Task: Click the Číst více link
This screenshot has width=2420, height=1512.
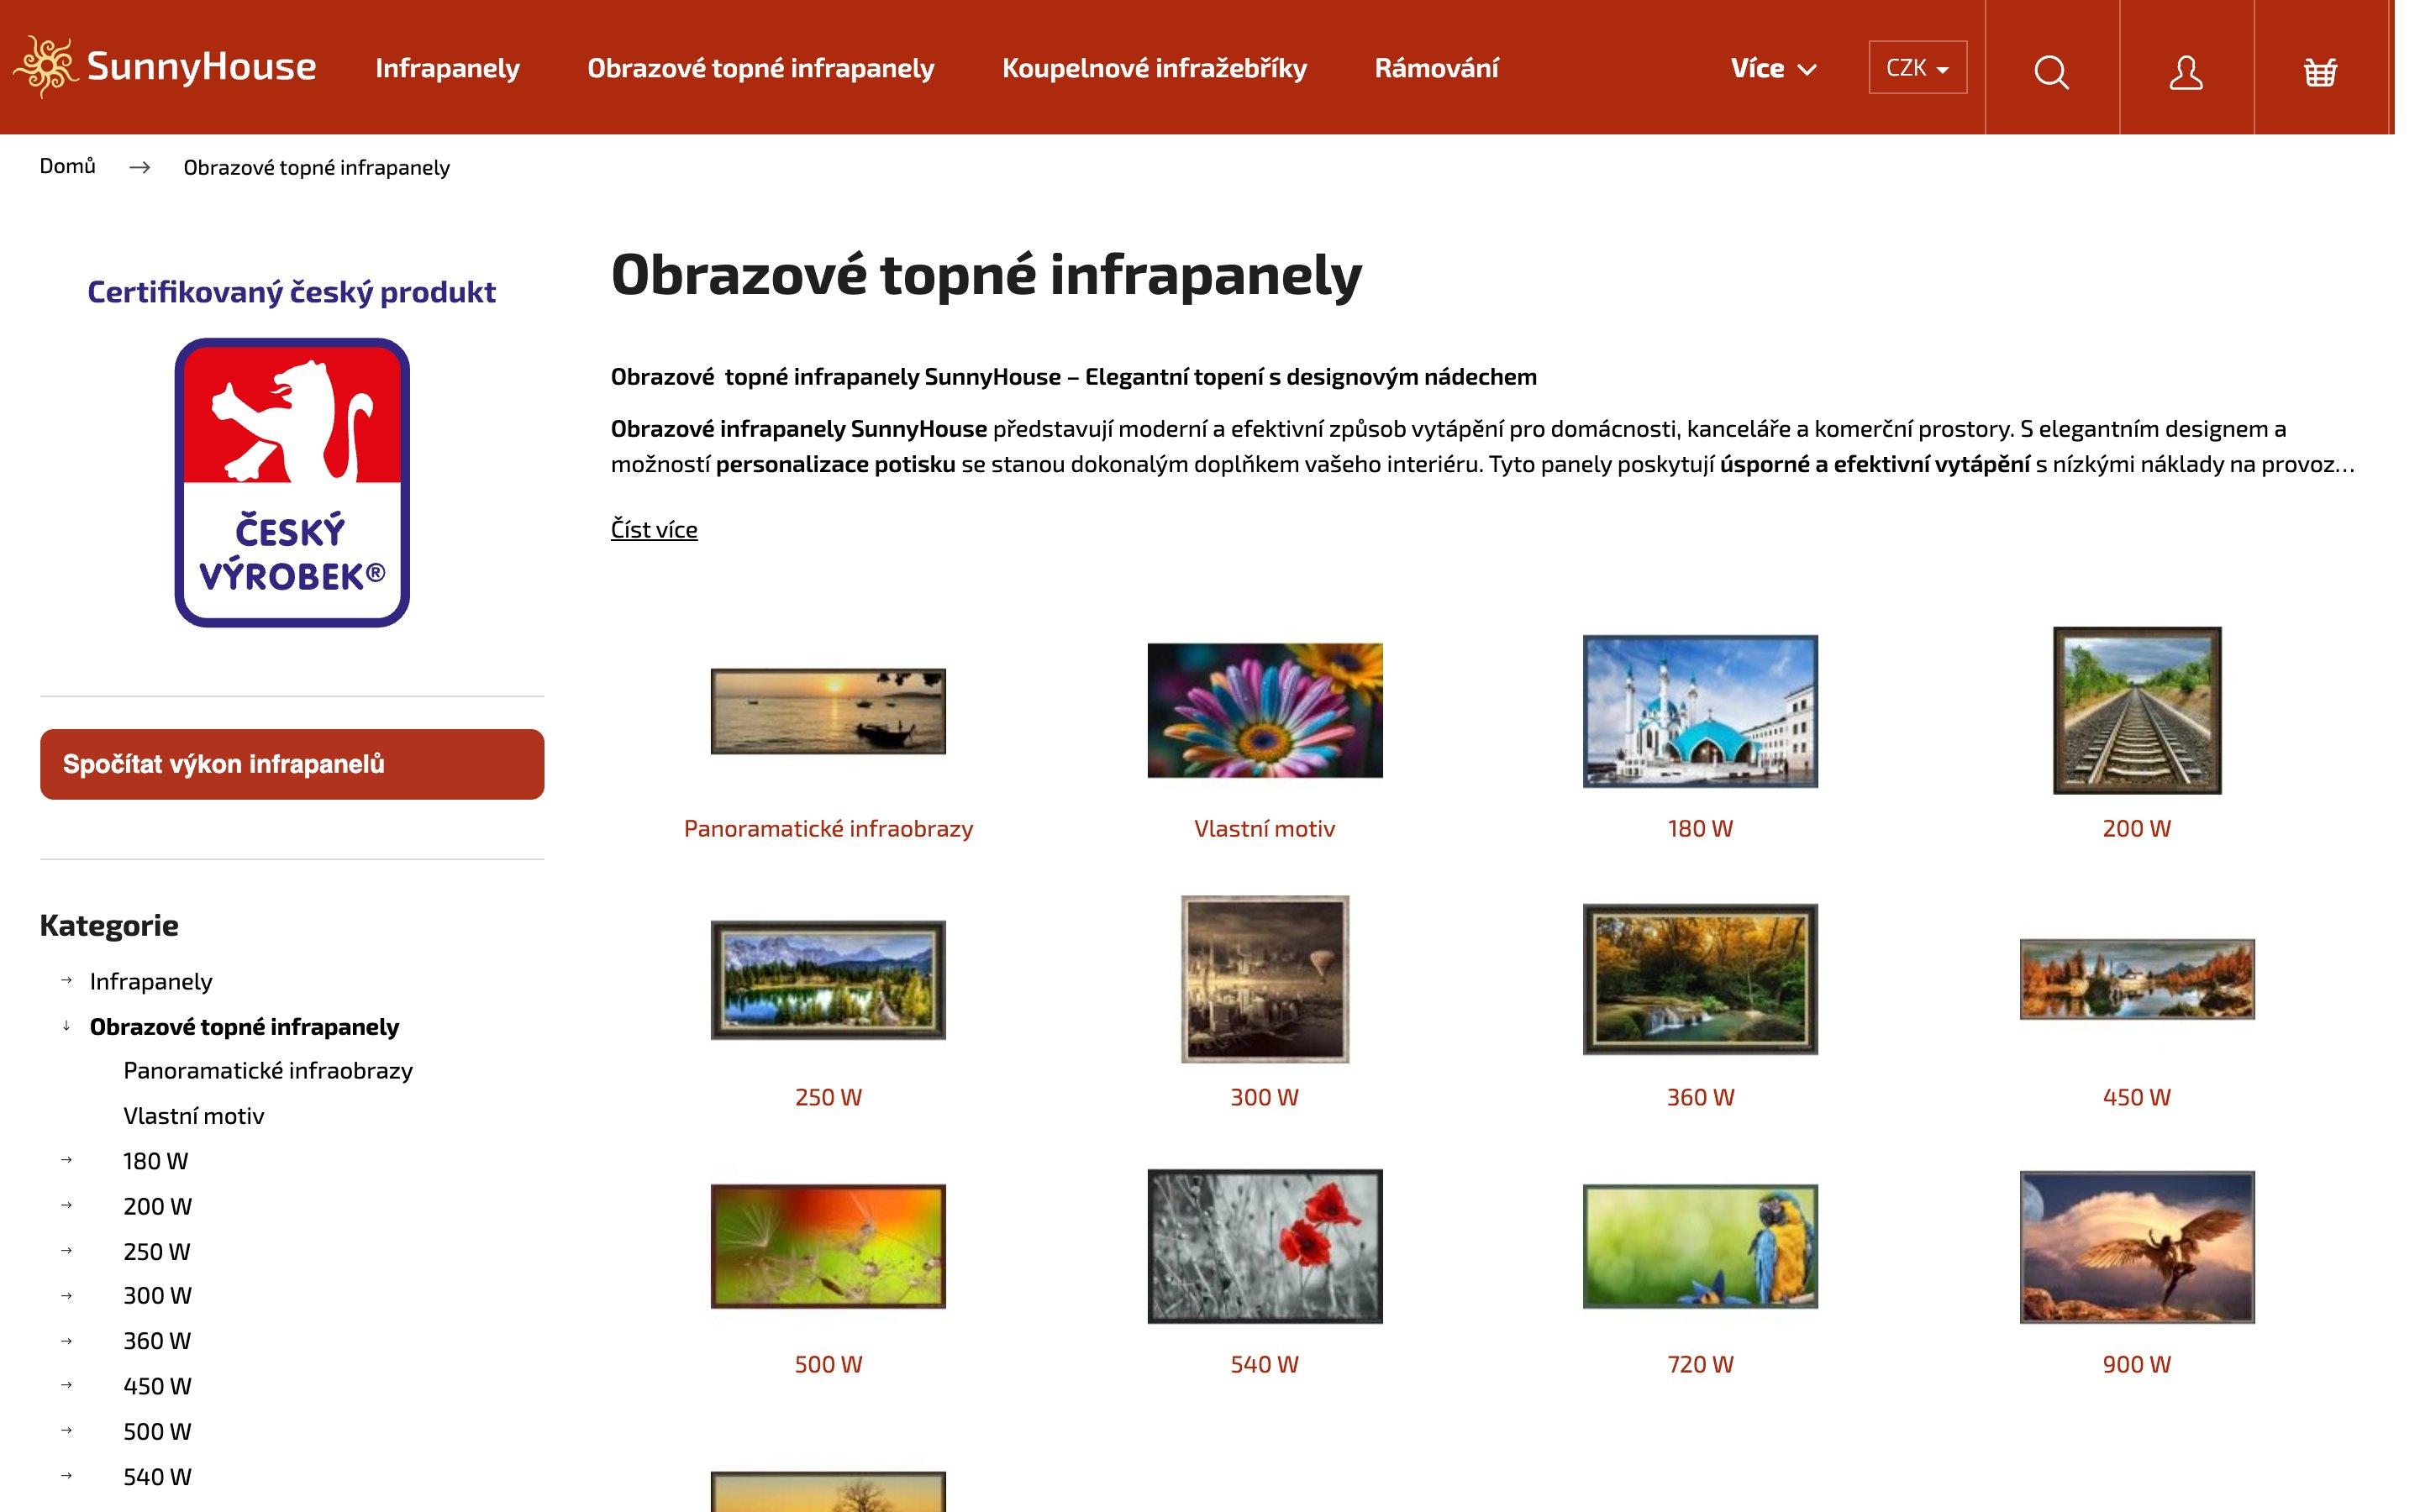Action: [x=654, y=529]
